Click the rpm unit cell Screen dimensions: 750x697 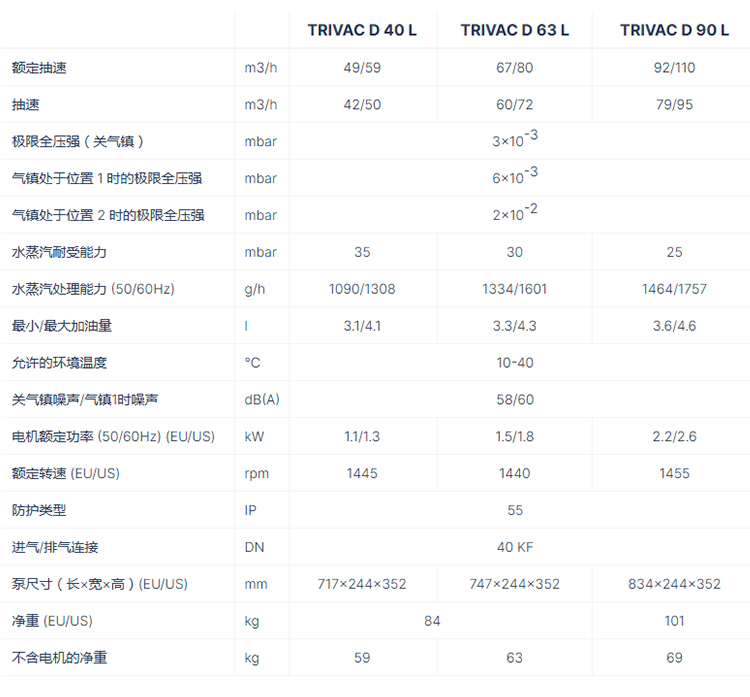point(256,473)
